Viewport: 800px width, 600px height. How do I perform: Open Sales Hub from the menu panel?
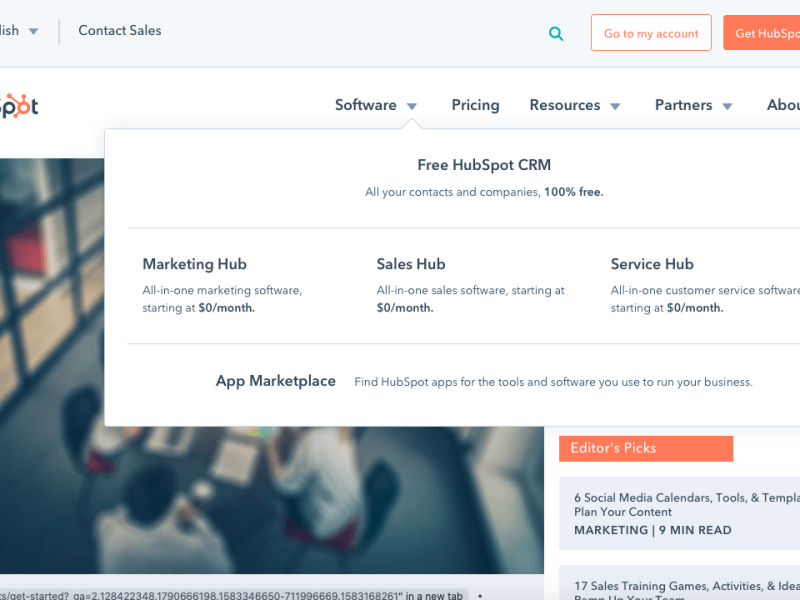(411, 263)
